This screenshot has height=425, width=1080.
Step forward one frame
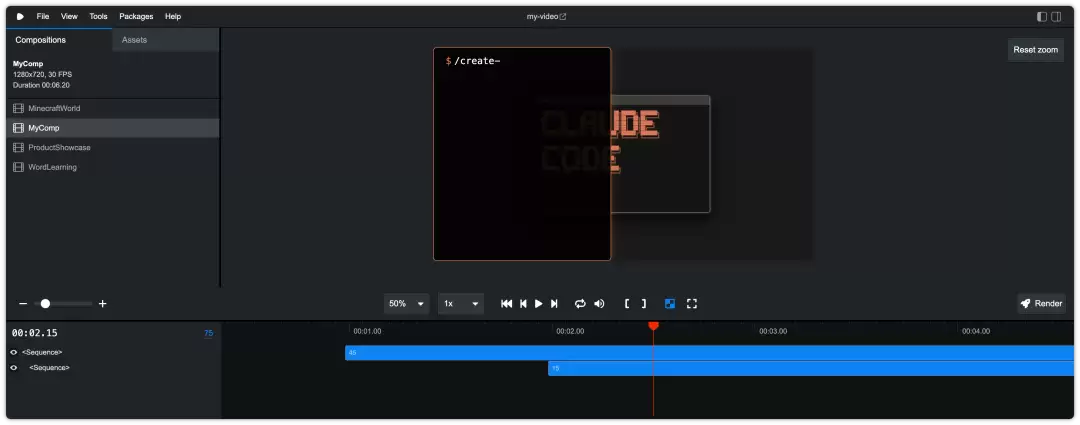pyautogui.click(x=554, y=304)
